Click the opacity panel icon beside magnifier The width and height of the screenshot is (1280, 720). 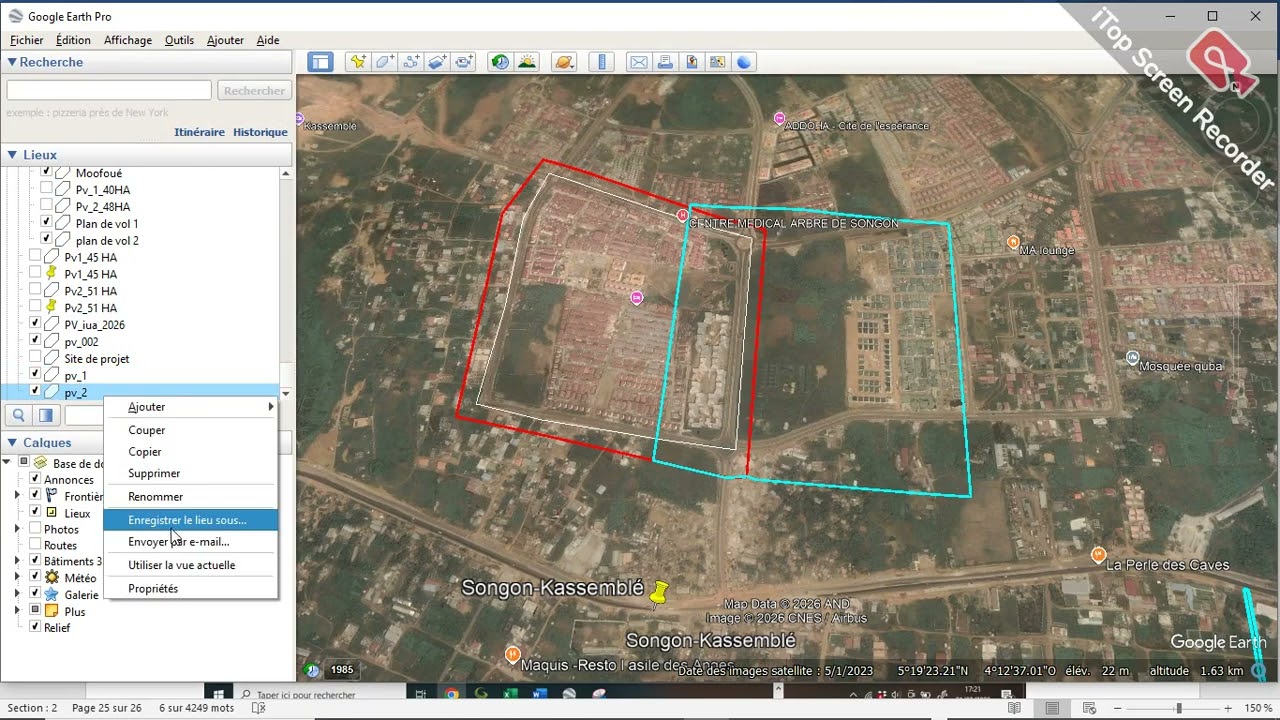[x=45, y=415]
